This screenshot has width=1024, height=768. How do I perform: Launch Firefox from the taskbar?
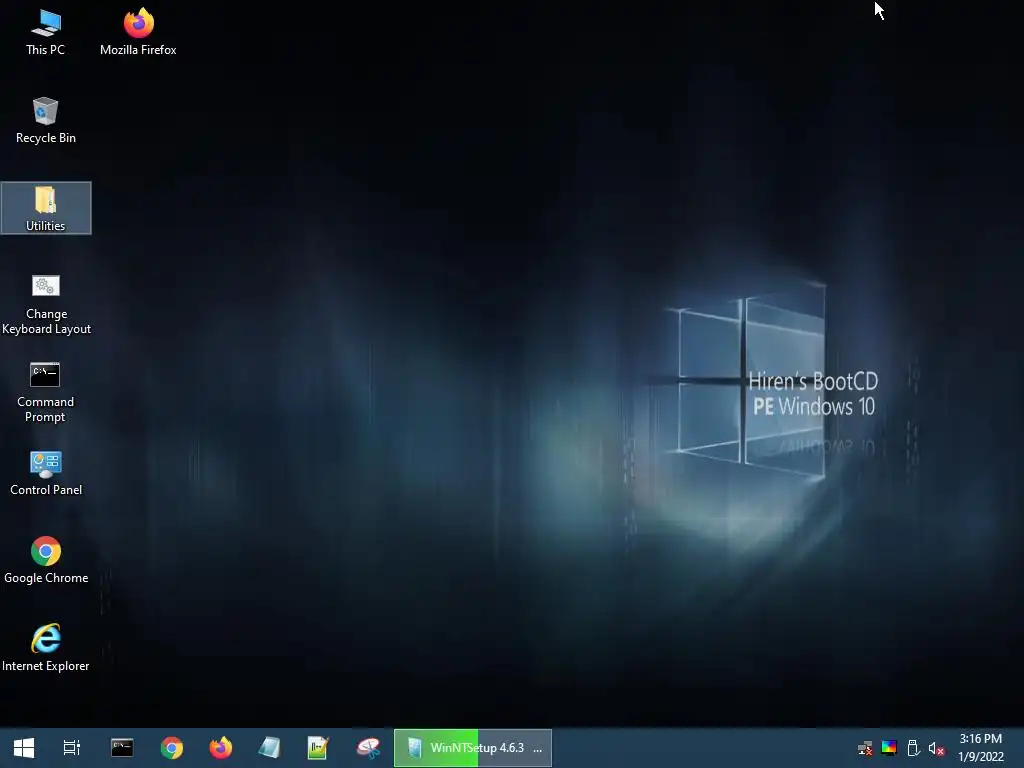(221, 748)
